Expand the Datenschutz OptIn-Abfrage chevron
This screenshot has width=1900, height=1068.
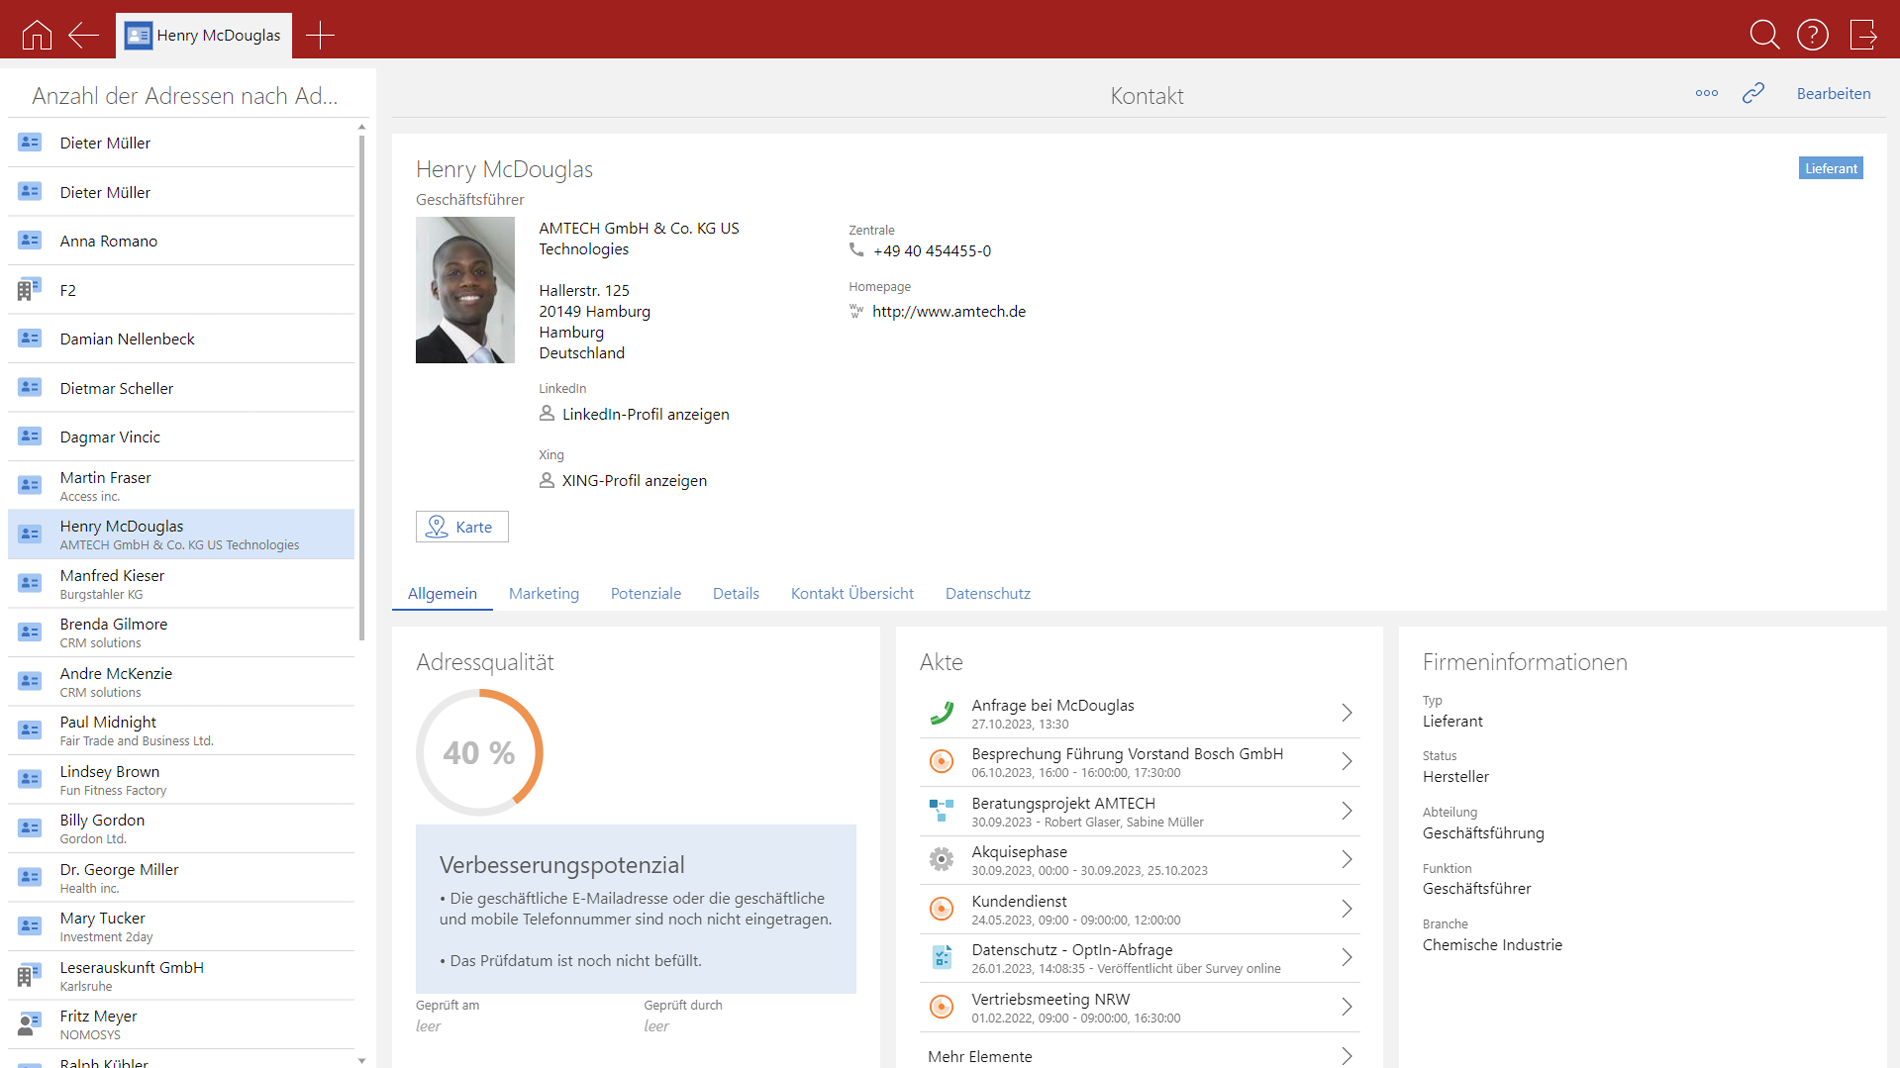tap(1347, 957)
